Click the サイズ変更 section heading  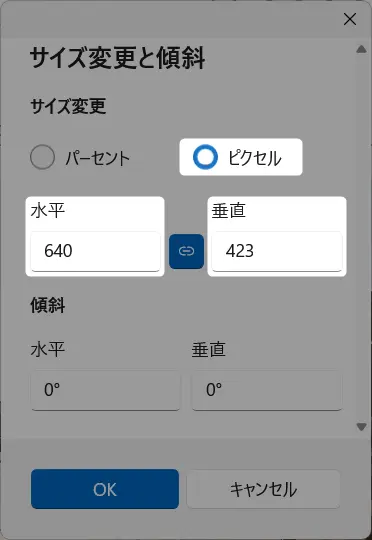click(x=68, y=106)
